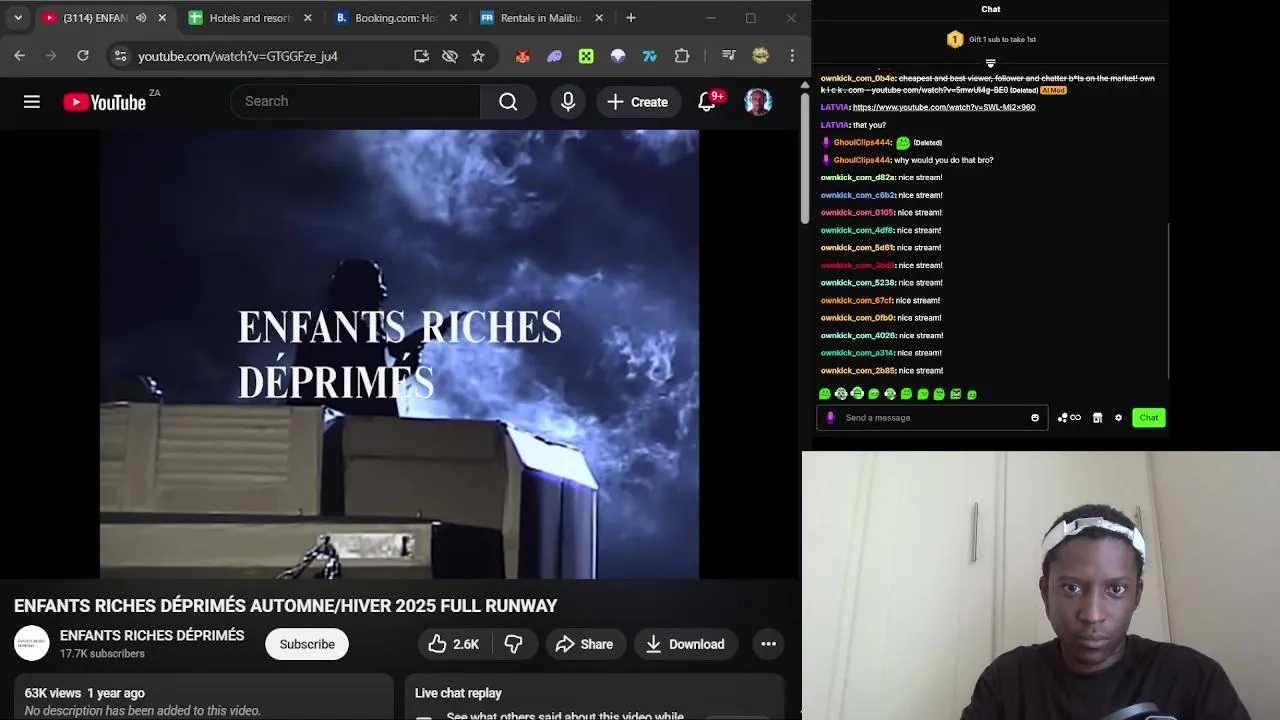Click Gift 1 sub to take 1st
Image resolution: width=1280 pixels, height=720 pixels.
coord(1002,40)
